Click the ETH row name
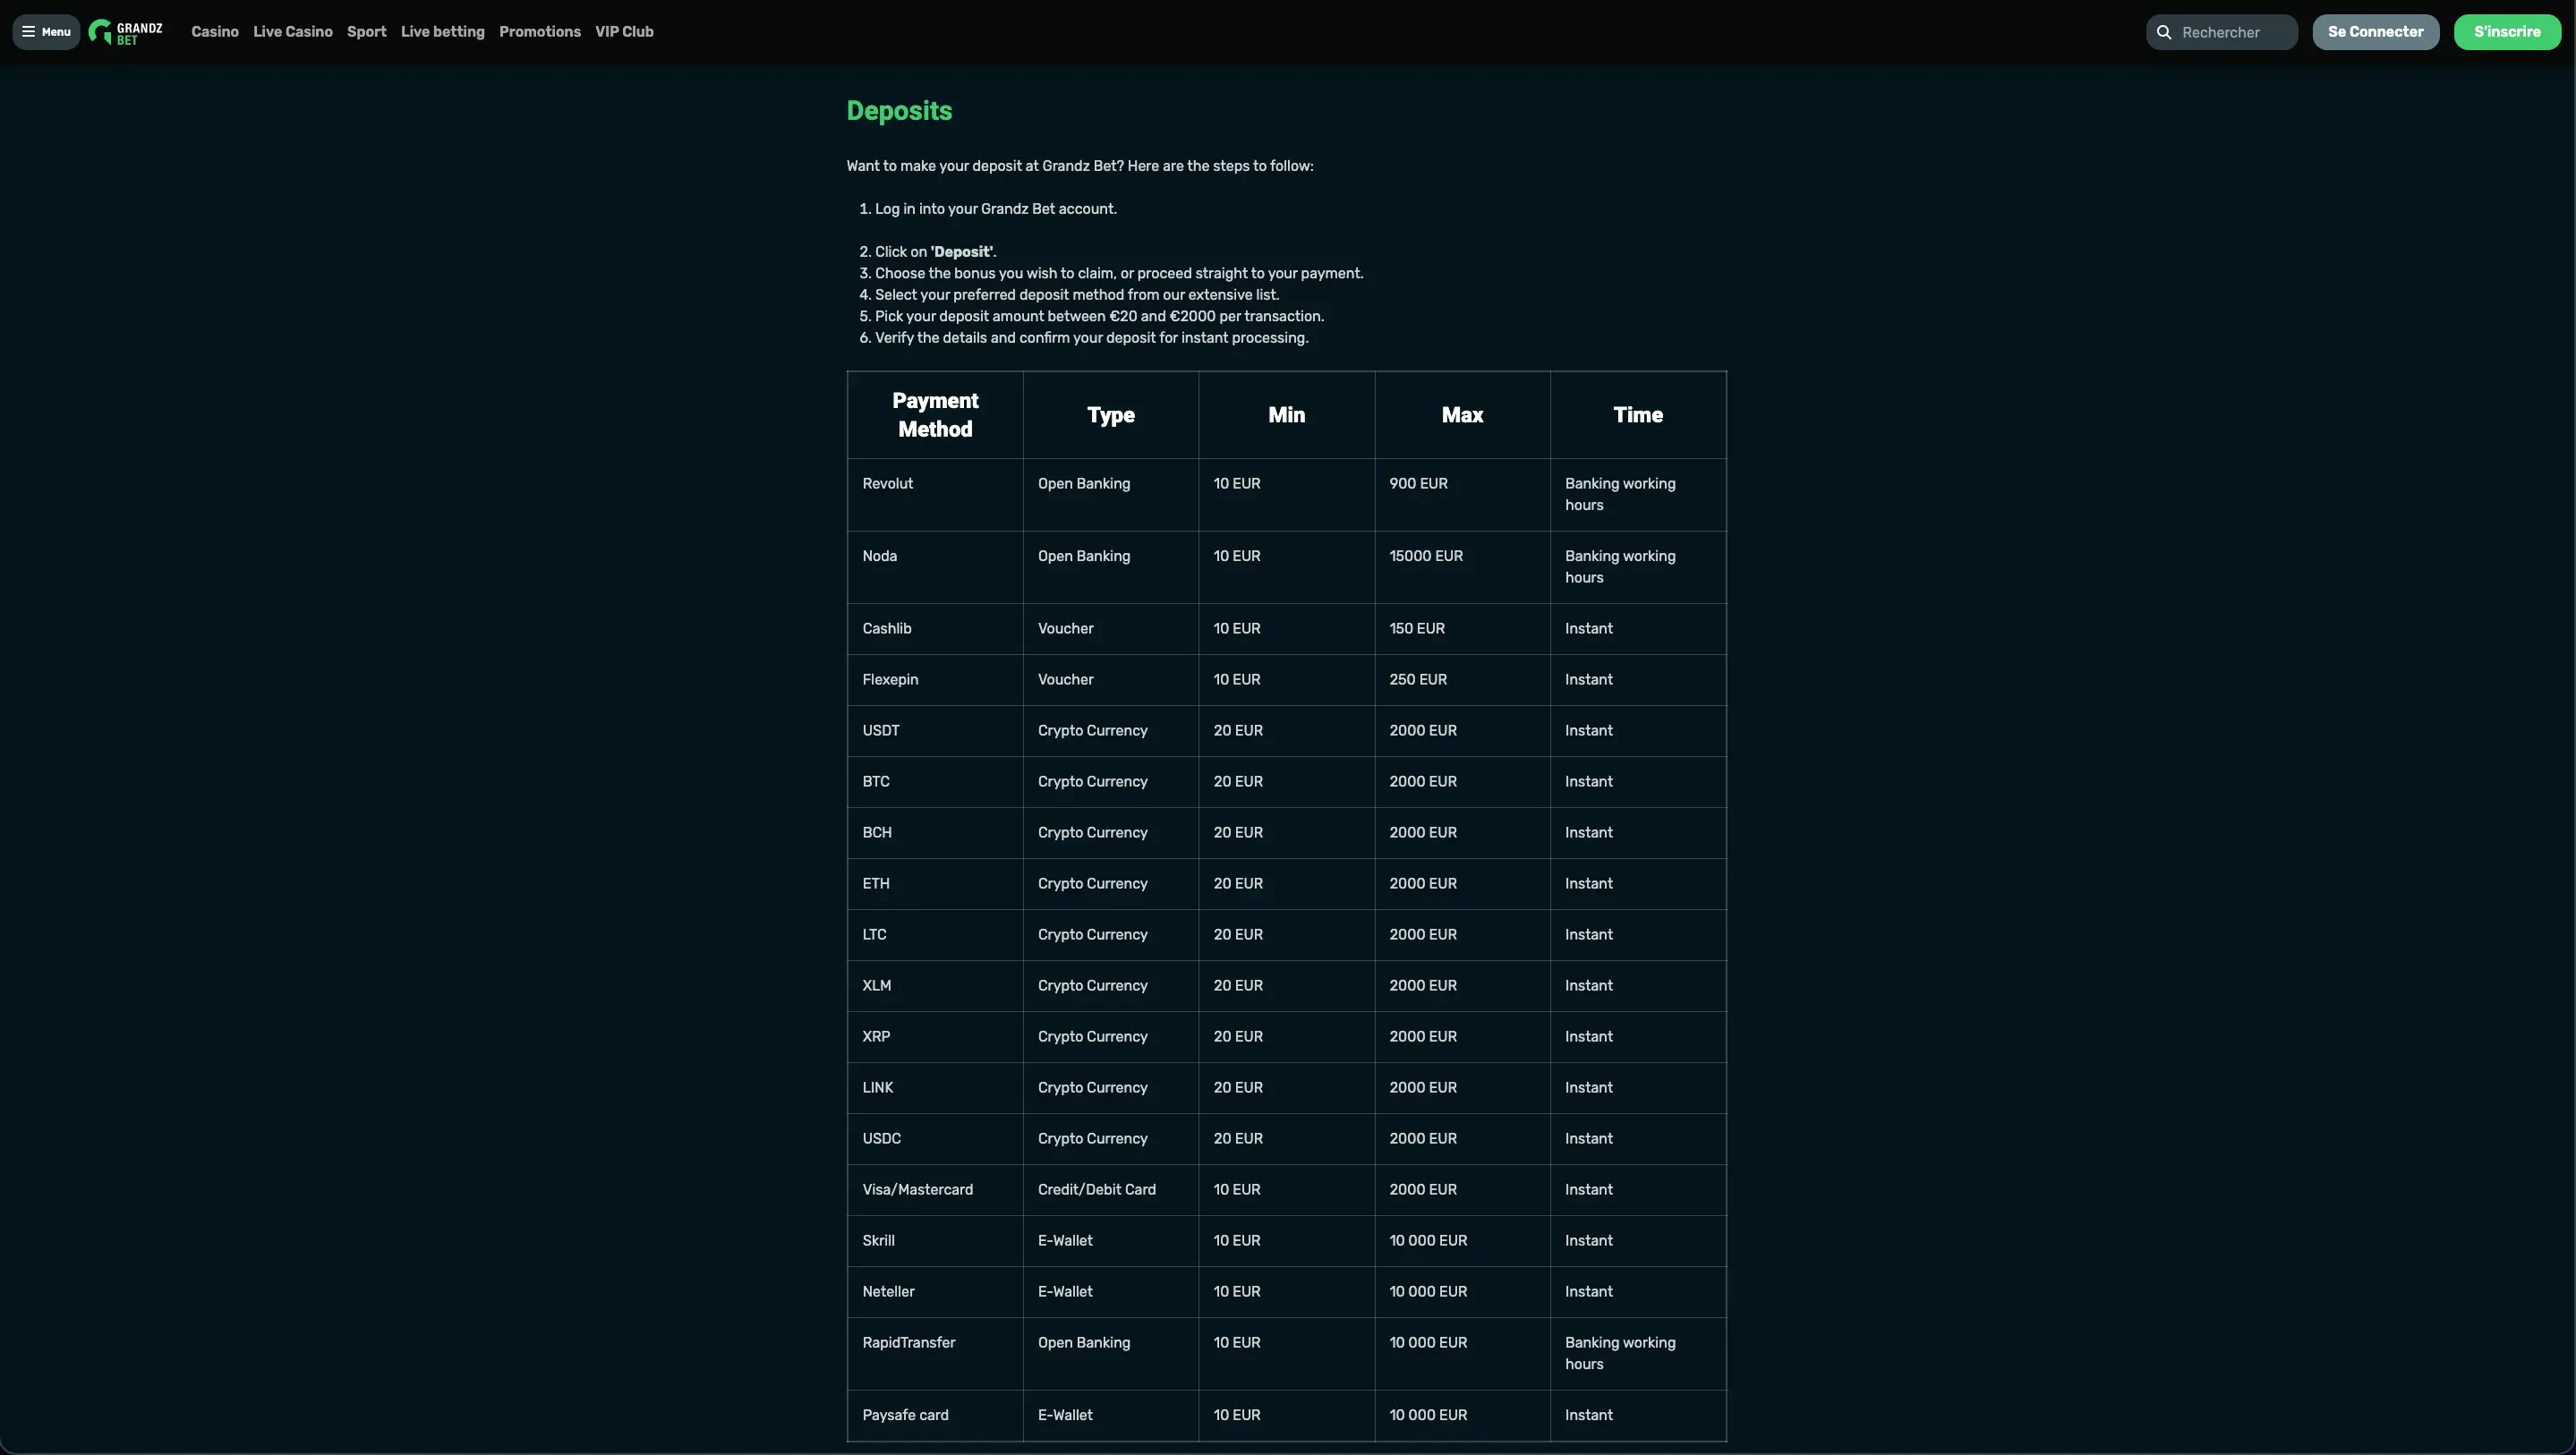 click(x=876, y=884)
